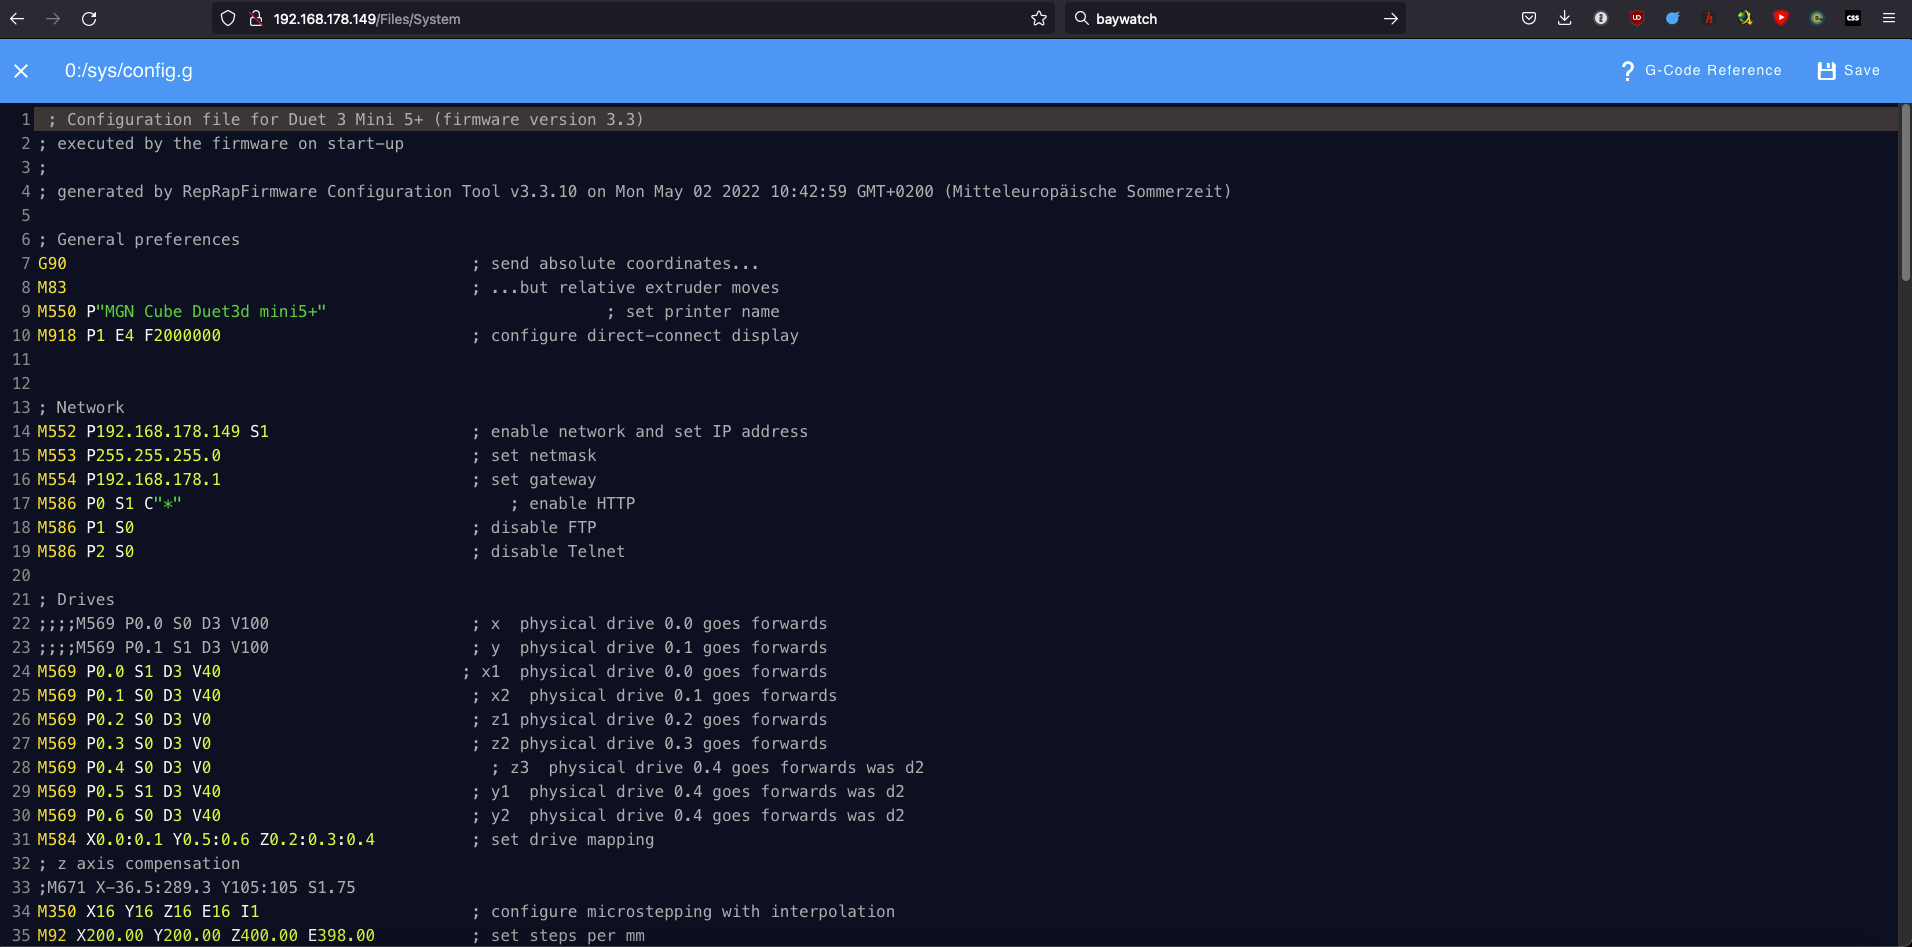This screenshot has height=947, width=1912.
Task: Click the browser Forward arrow
Action: [x=53, y=19]
